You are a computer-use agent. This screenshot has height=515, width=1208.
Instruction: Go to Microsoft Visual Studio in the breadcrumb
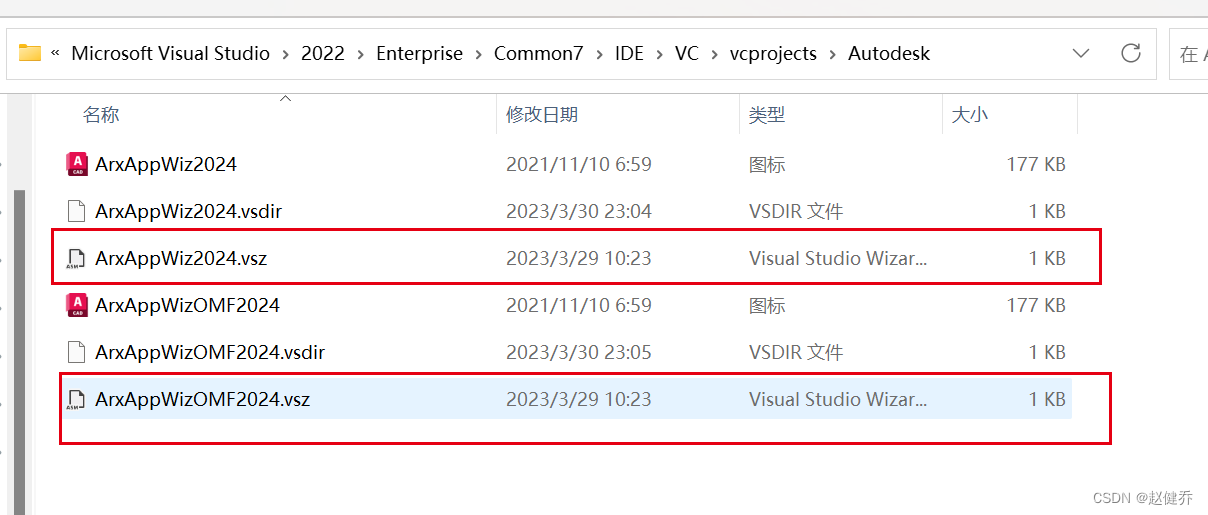pos(171,54)
